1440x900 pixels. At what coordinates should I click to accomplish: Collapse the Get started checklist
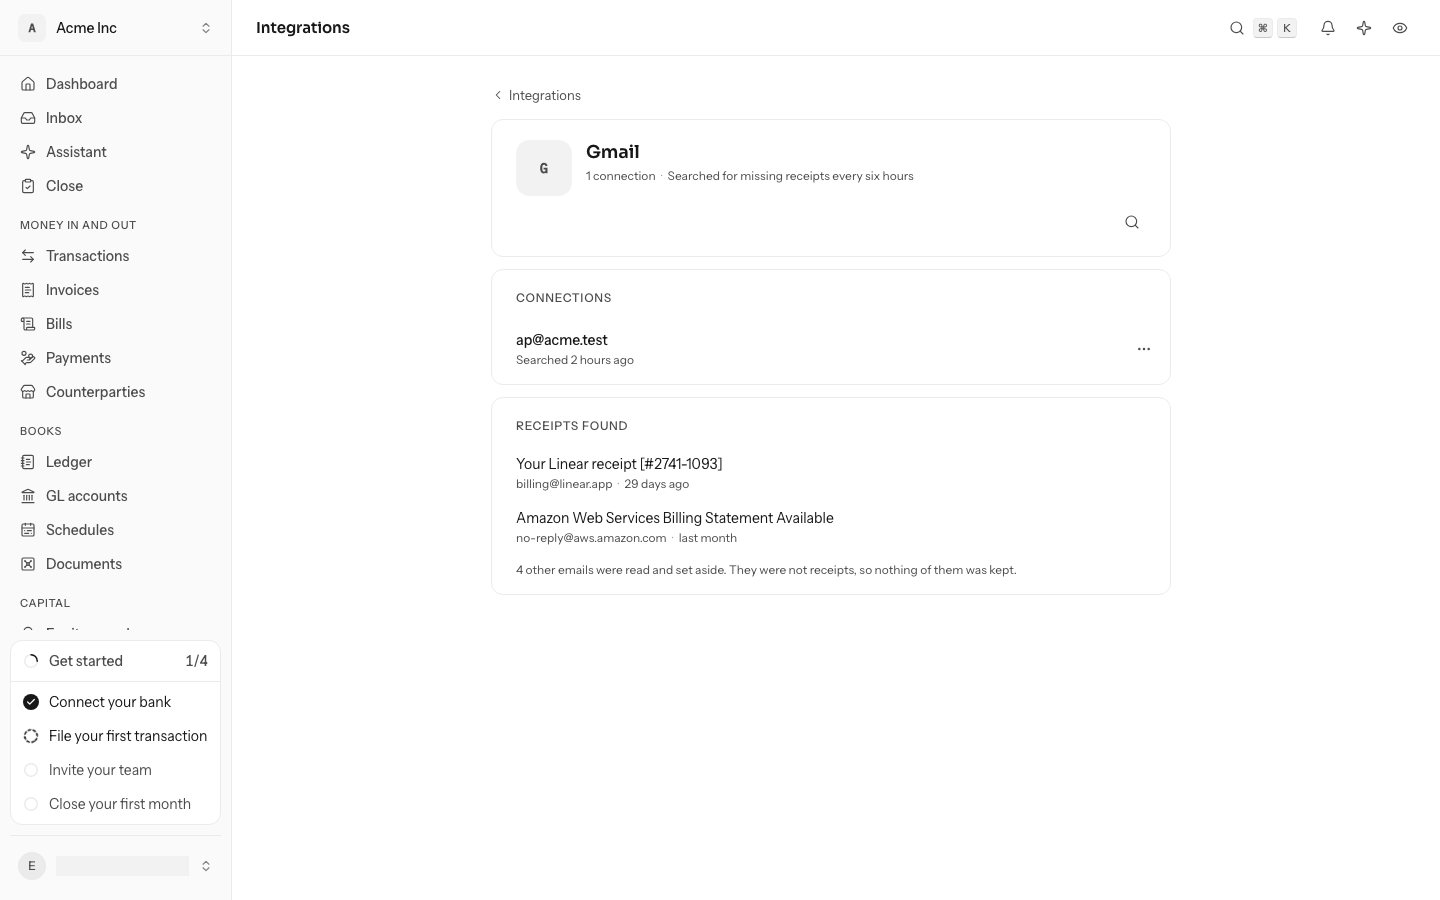(116, 661)
